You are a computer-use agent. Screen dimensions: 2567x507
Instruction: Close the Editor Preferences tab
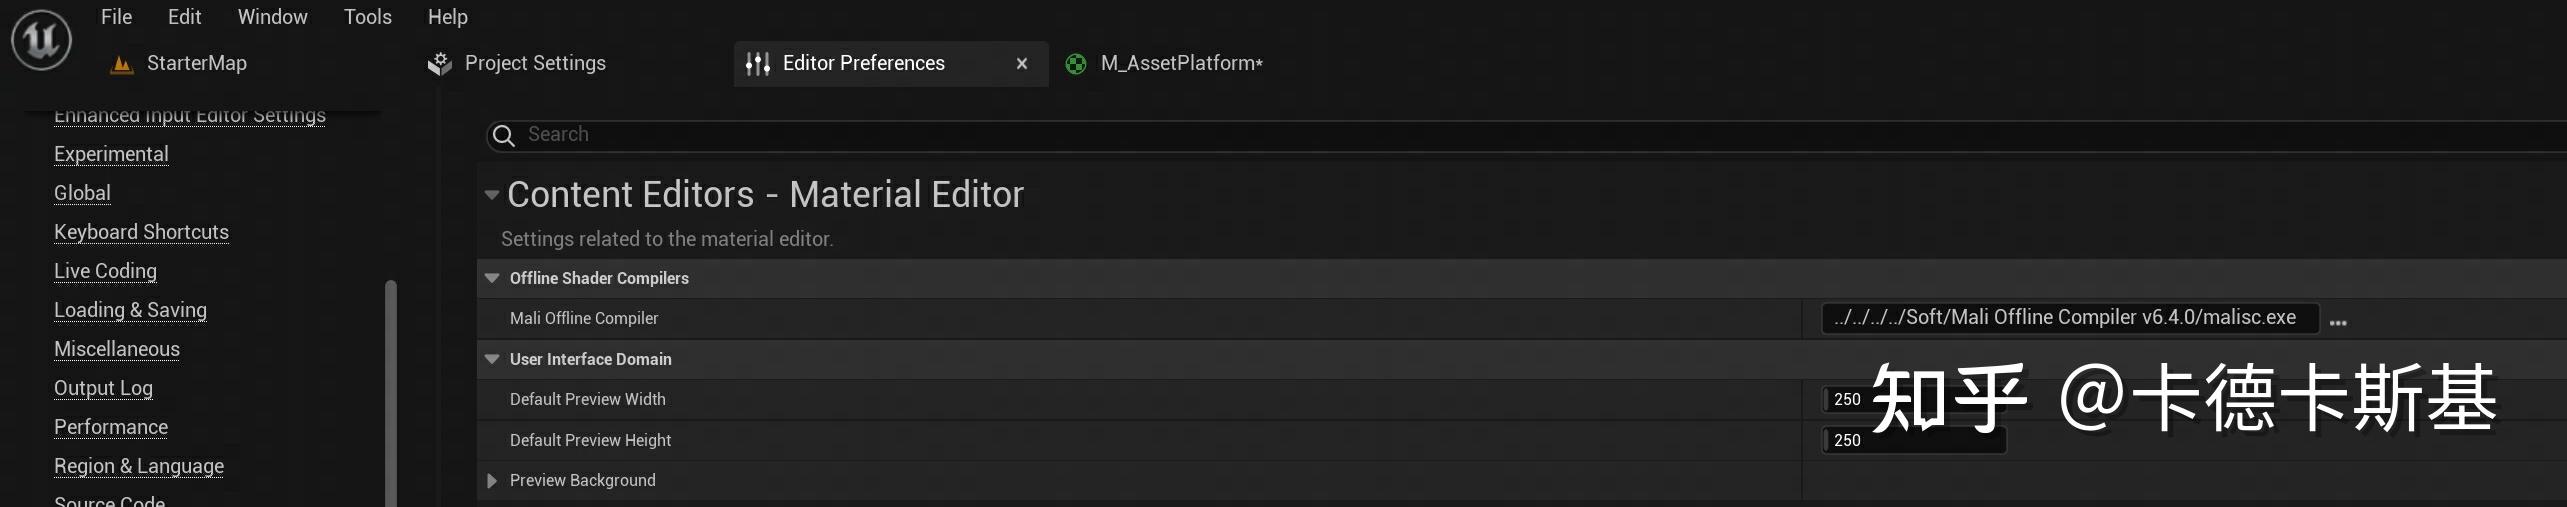pos(1022,64)
